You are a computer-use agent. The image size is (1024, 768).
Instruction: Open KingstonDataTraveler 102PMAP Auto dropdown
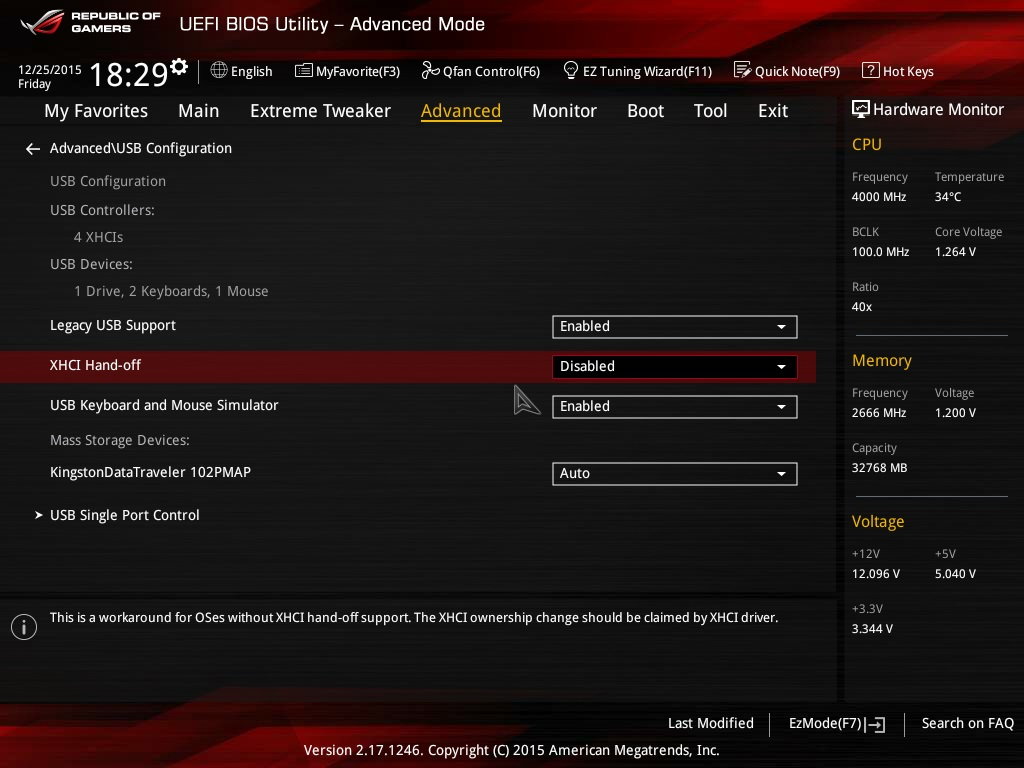[674, 473]
